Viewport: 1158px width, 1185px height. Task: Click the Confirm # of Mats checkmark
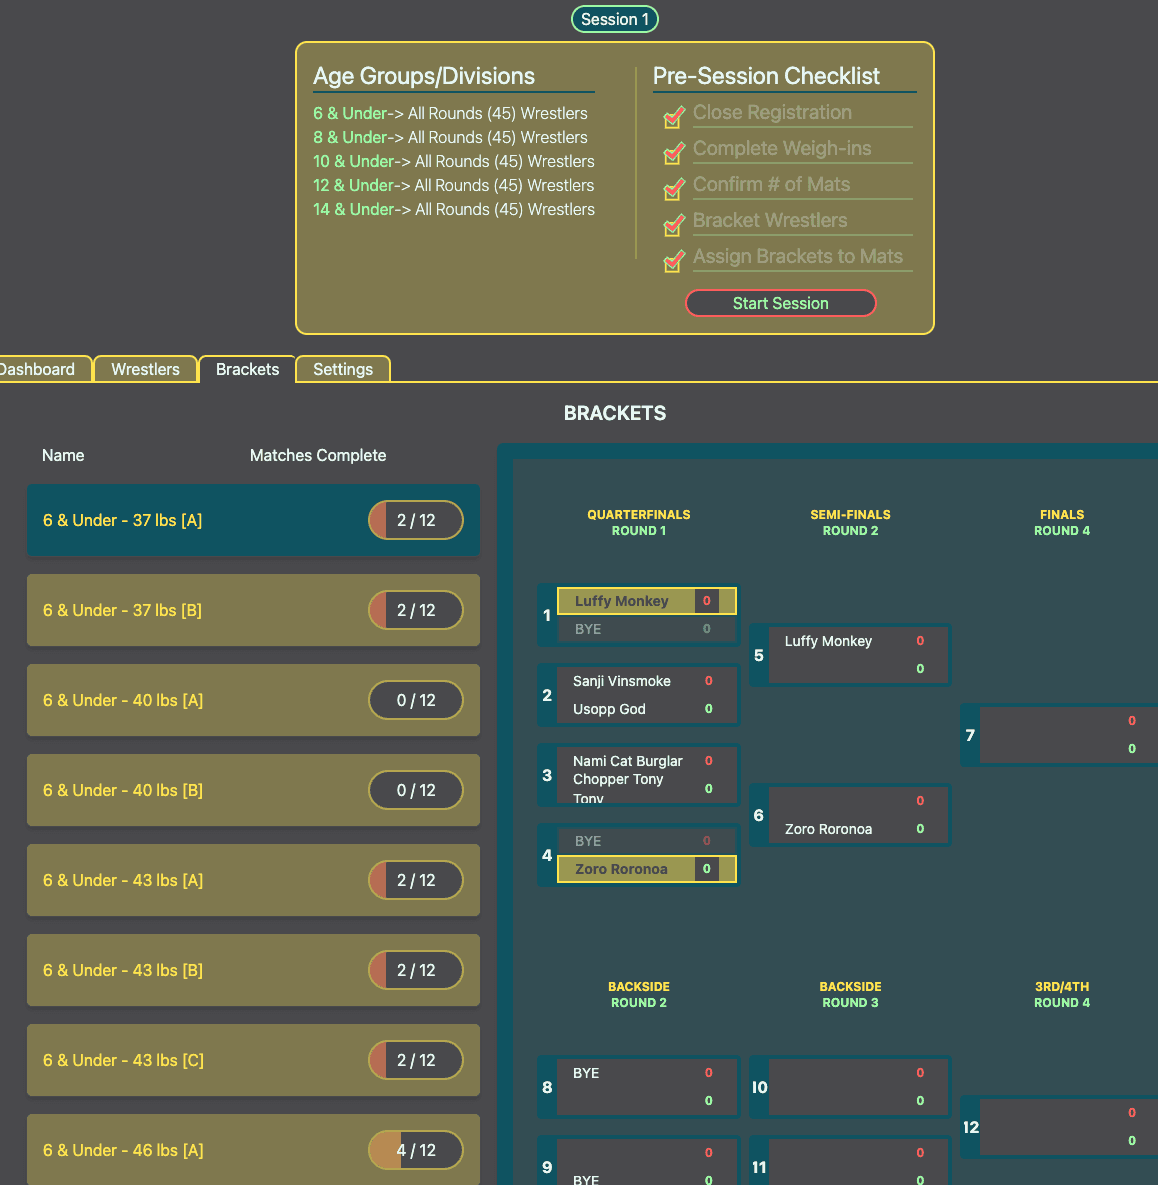coord(674,189)
